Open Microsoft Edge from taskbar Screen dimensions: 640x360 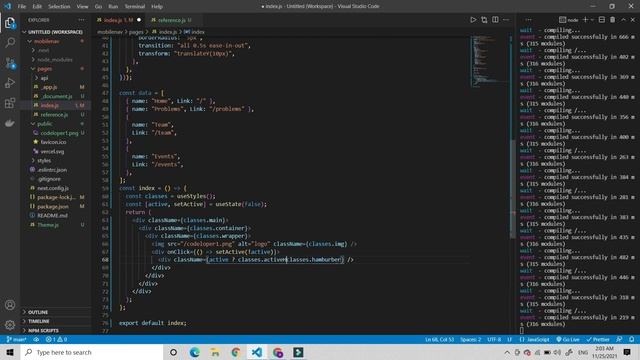tap(194, 352)
